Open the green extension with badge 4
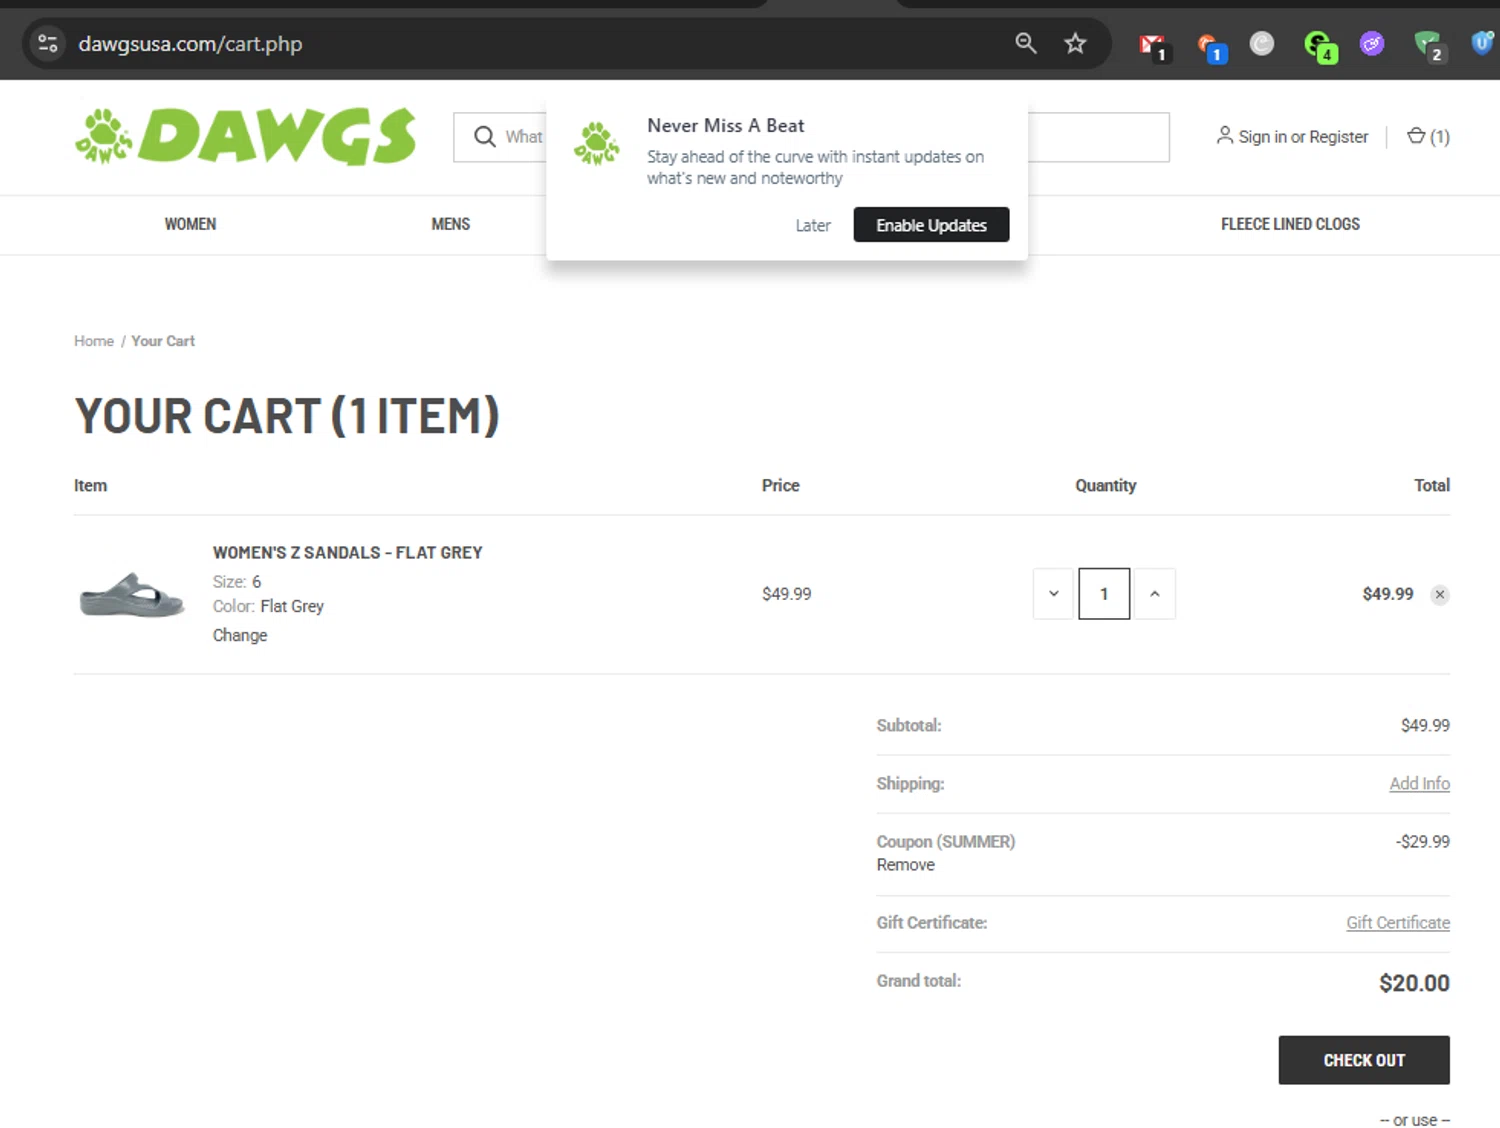The width and height of the screenshot is (1500, 1128). point(1319,45)
